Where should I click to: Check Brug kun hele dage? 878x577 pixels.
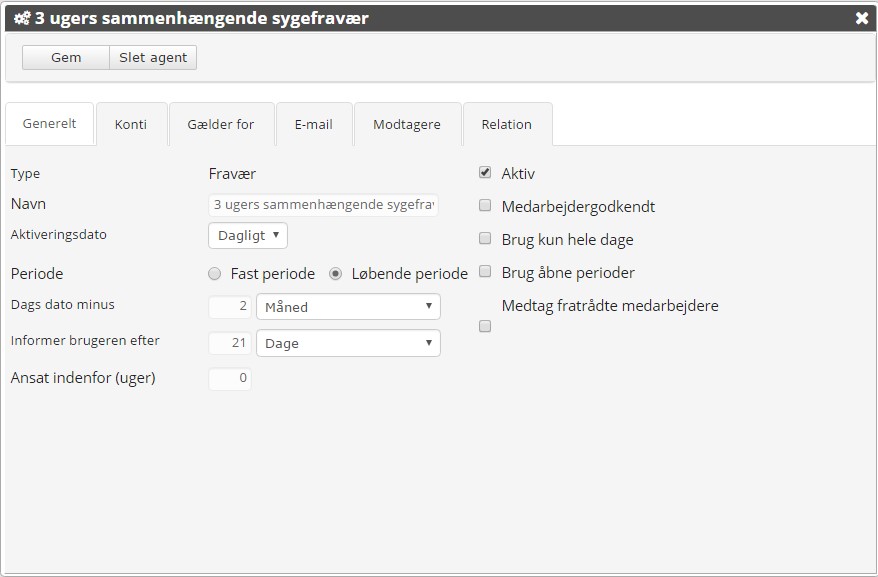tap(485, 239)
